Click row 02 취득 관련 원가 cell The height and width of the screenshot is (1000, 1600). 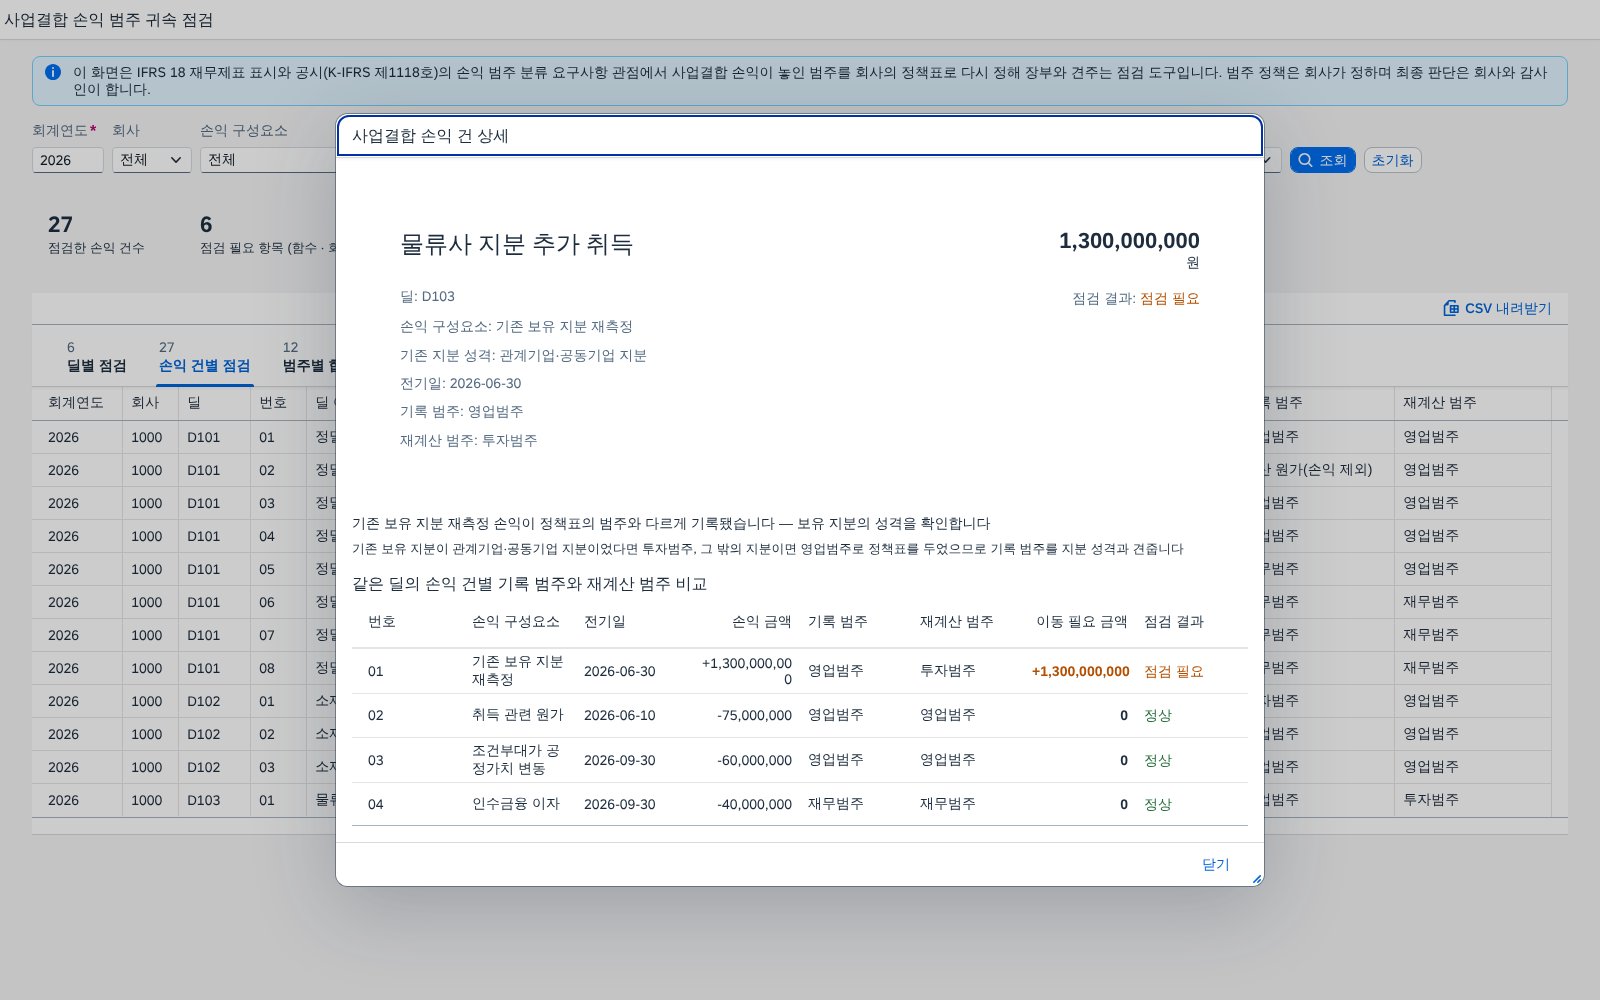click(x=517, y=715)
